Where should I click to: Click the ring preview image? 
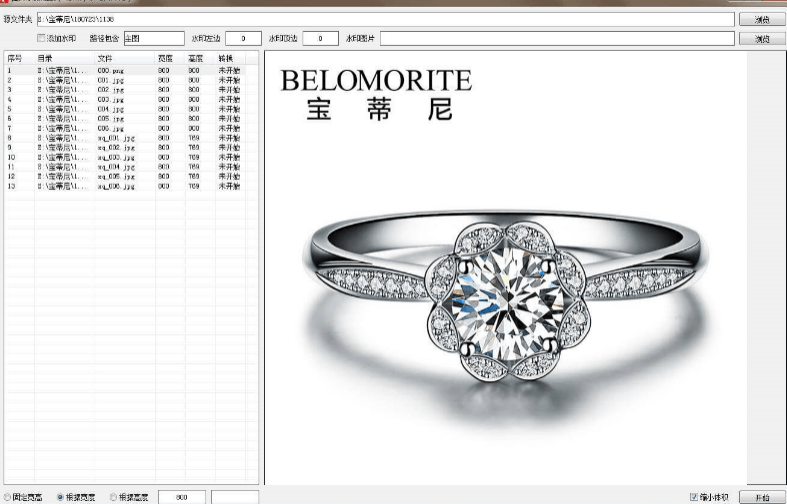coord(505,300)
